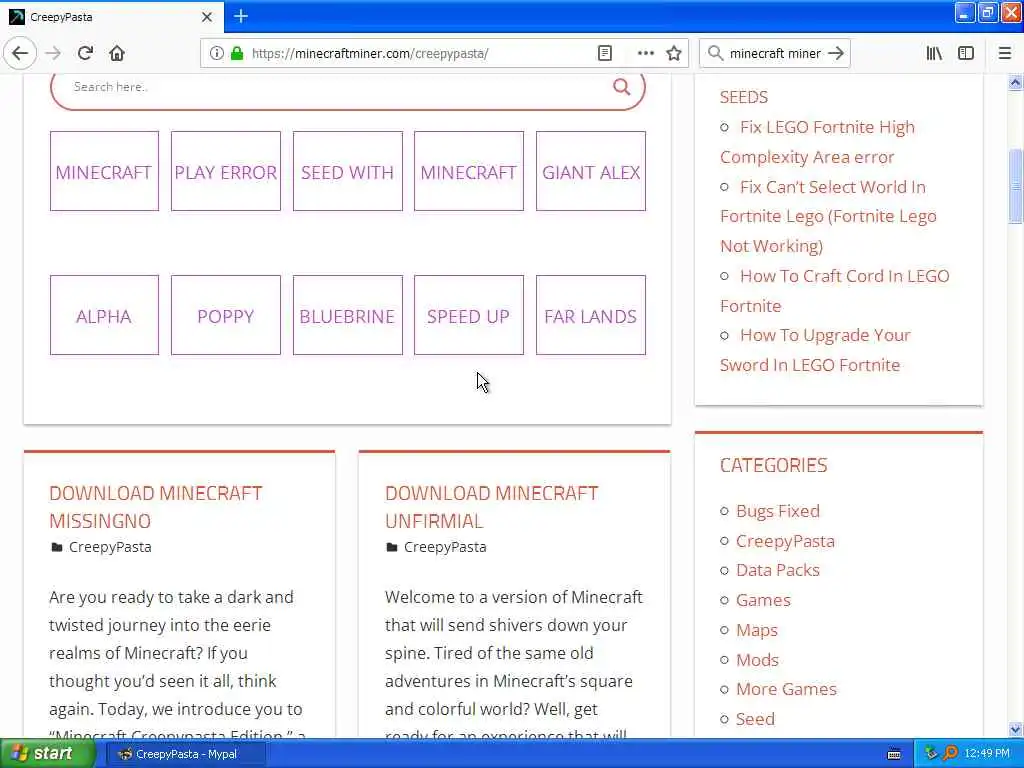Click the system tray magnifier icon
This screenshot has height=768, width=1024.
click(950, 753)
